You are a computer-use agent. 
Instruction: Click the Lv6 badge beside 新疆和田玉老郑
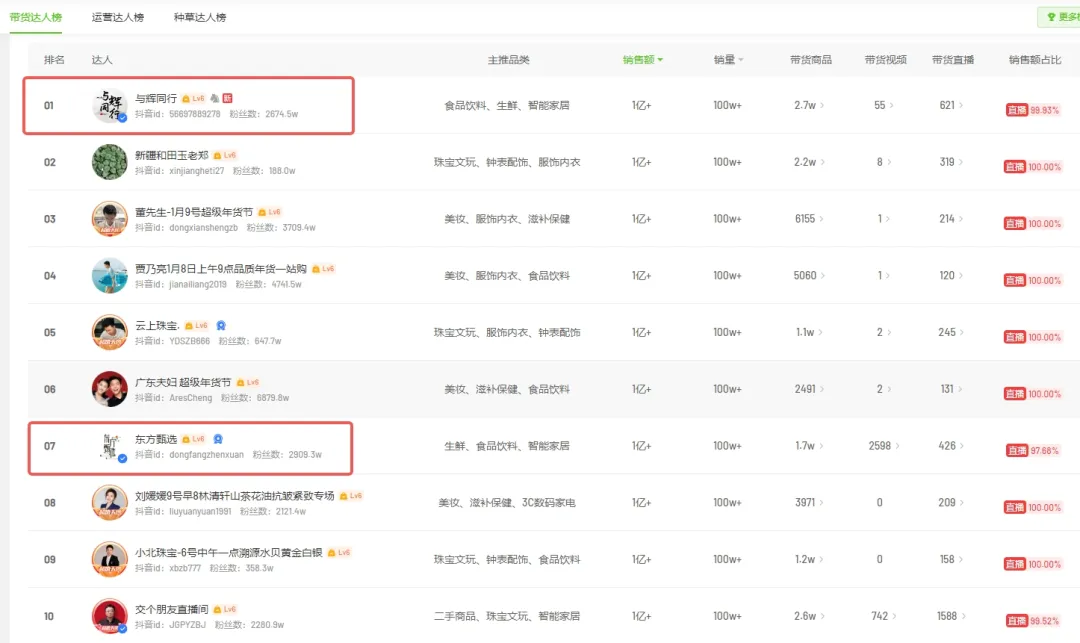click(x=225, y=156)
